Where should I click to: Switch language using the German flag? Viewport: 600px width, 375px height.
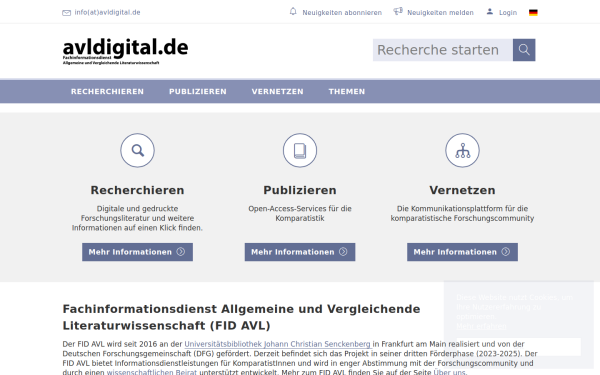click(533, 13)
